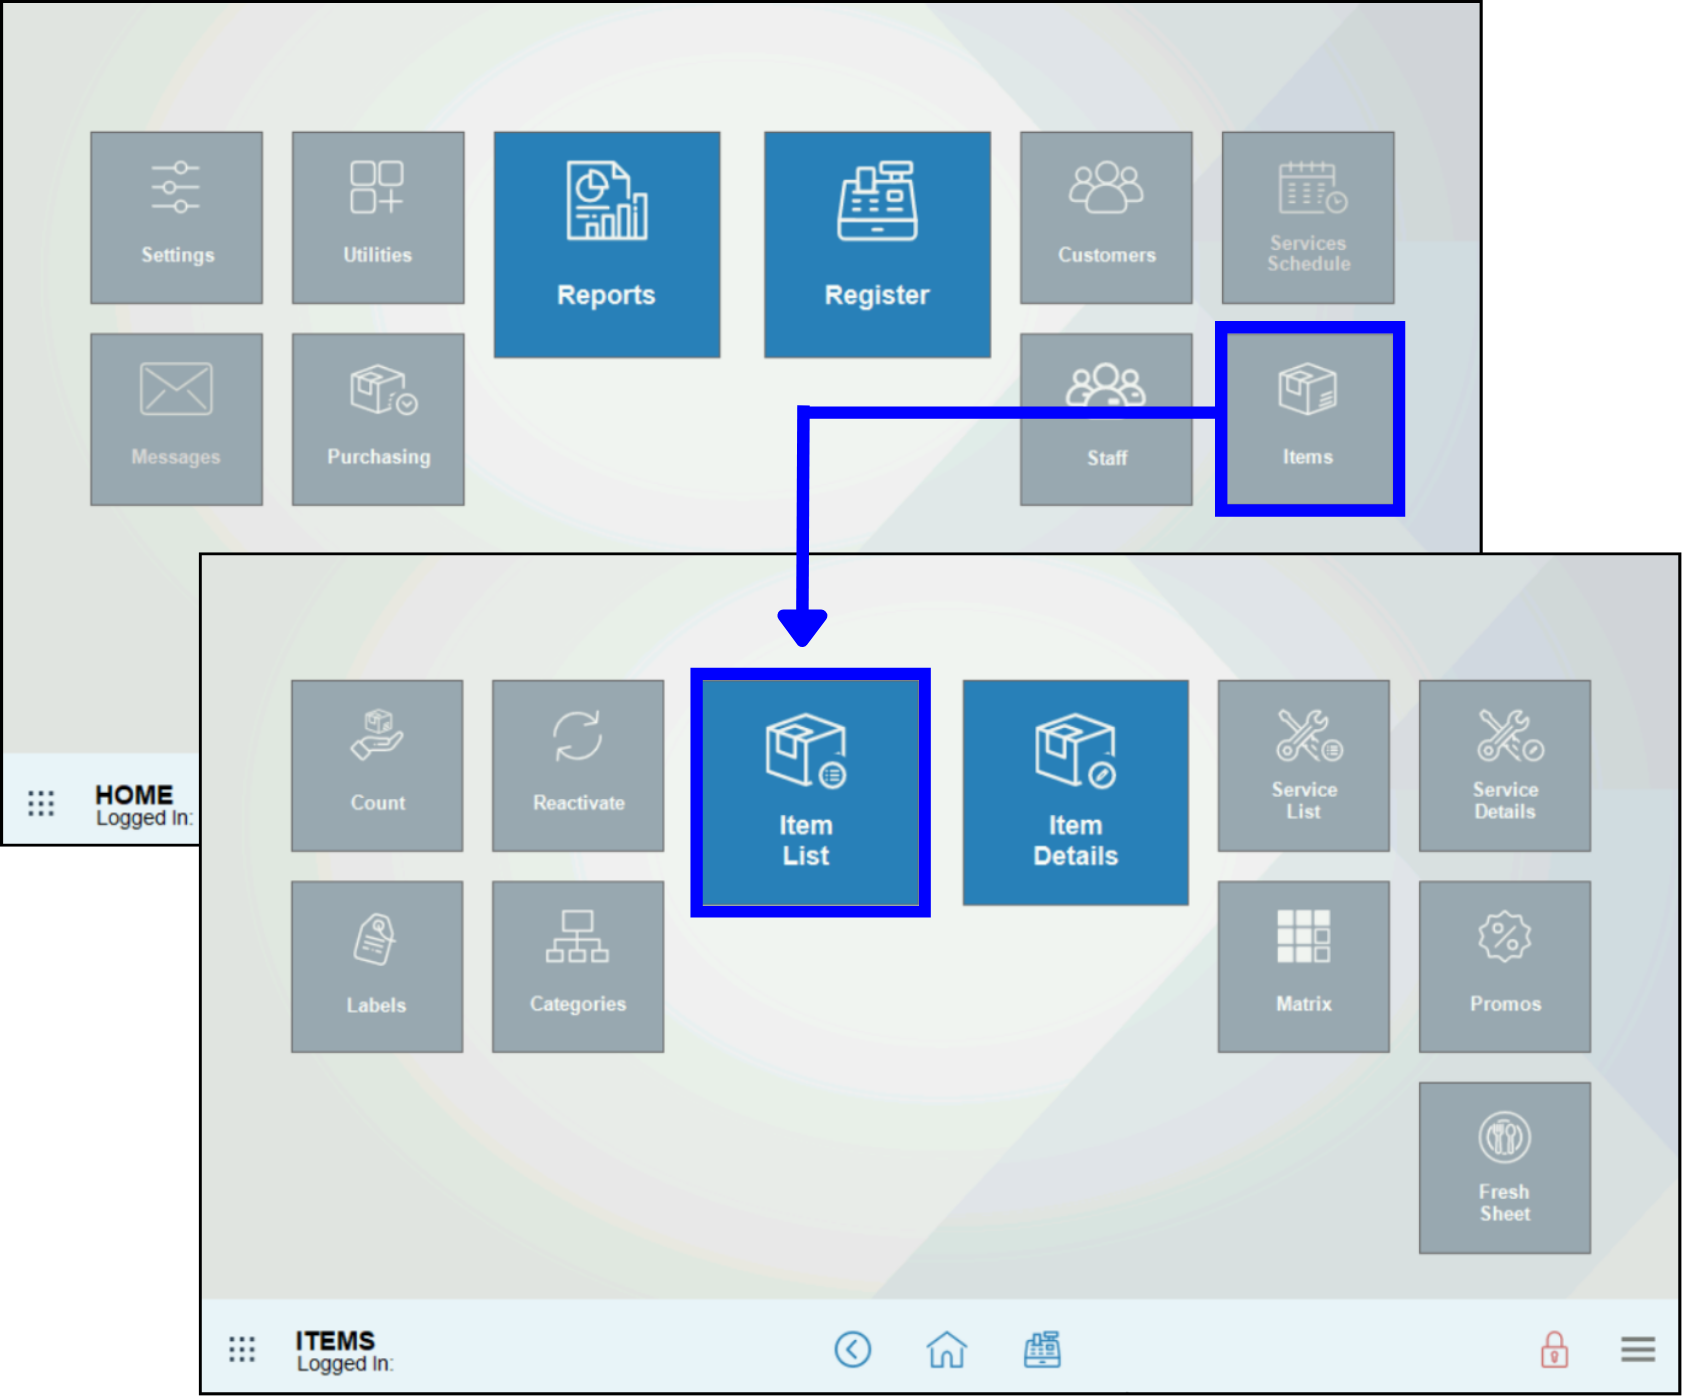Click the red lock icon

tap(1554, 1349)
